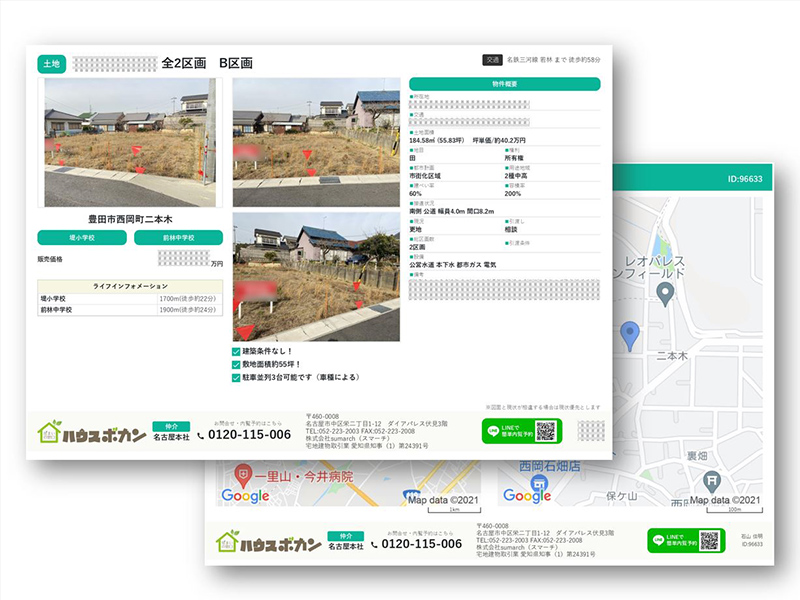Click the 名古屋本社 label on the back flyer
The width and height of the screenshot is (800, 600).
(346, 546)
